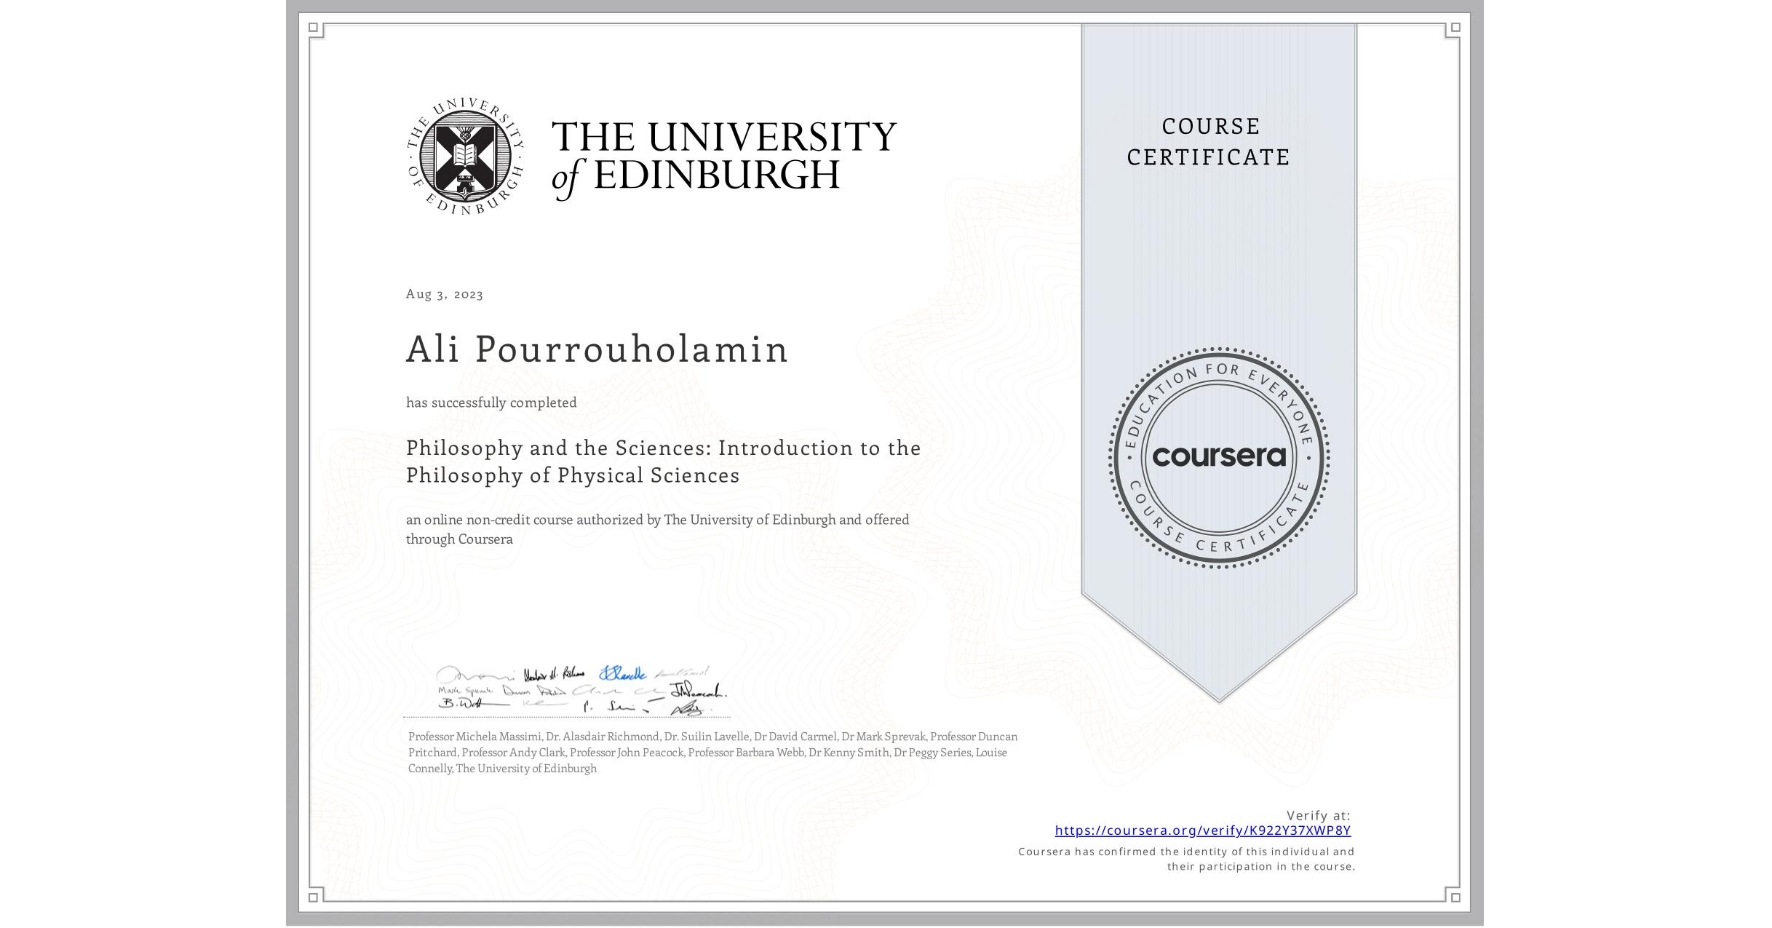Click the 'has successfully completed' subtitle

(492, 402)
